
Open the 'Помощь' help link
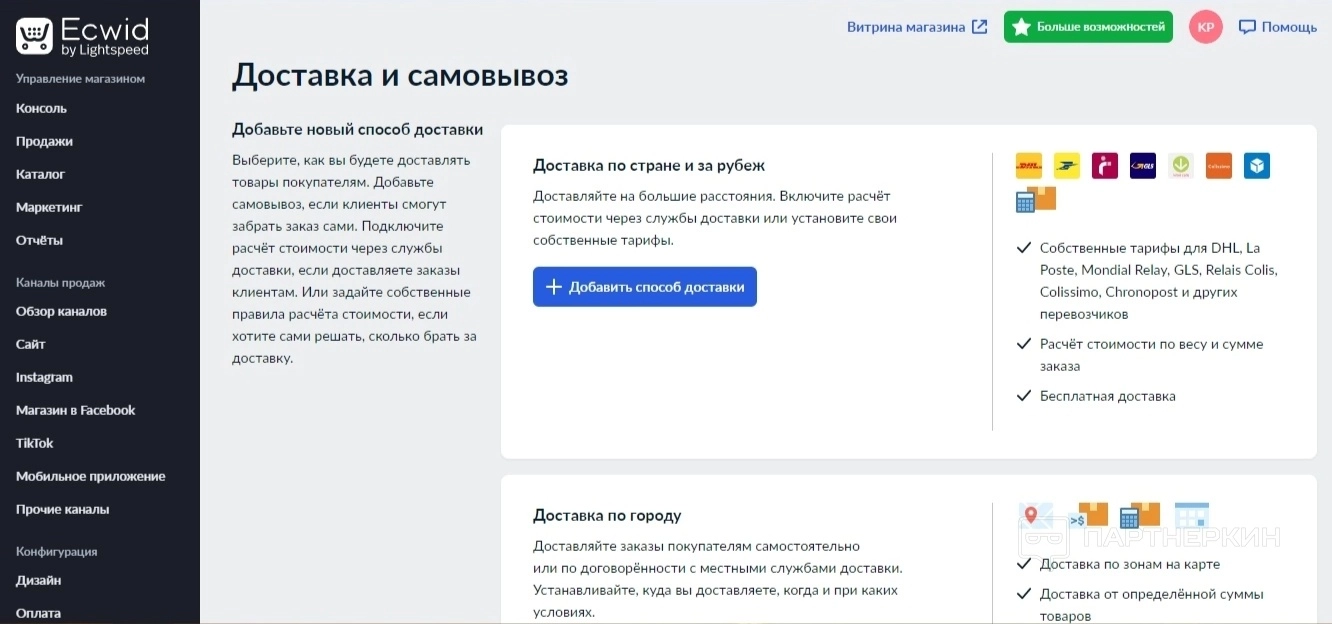1277,27
